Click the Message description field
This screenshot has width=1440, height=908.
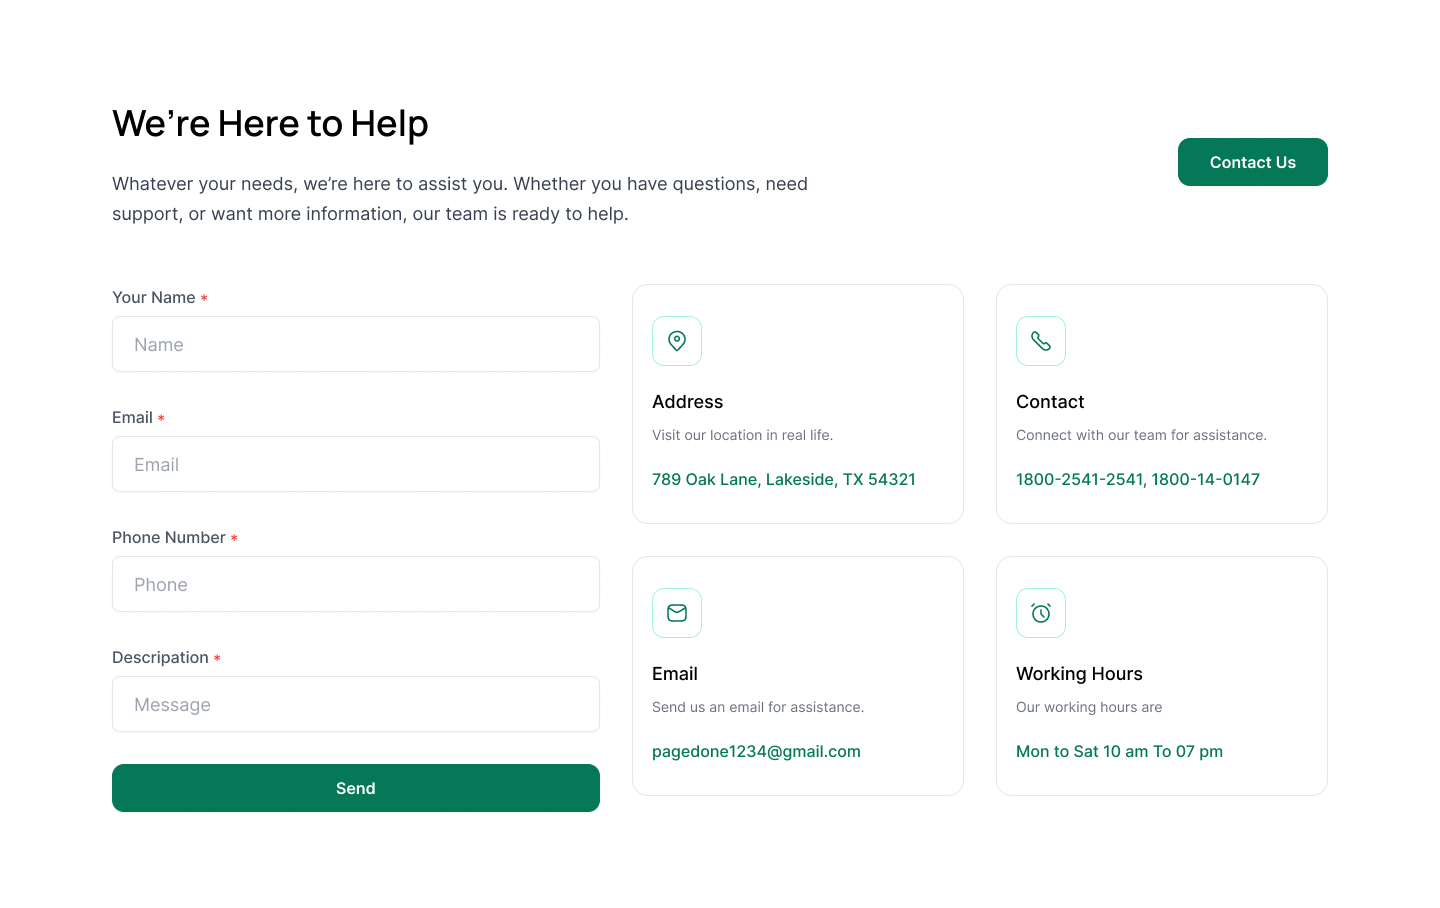[x=356, y=704]
